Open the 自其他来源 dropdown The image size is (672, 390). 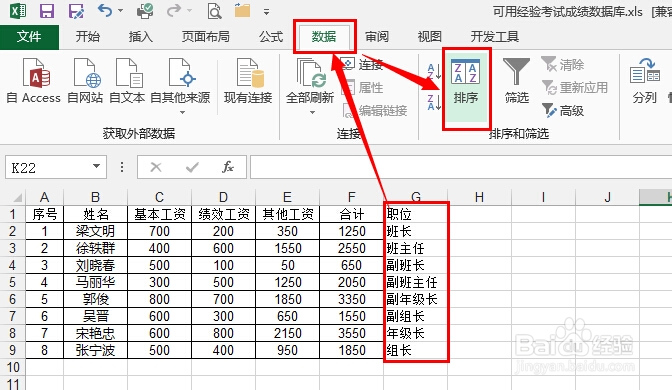point(180,86)
